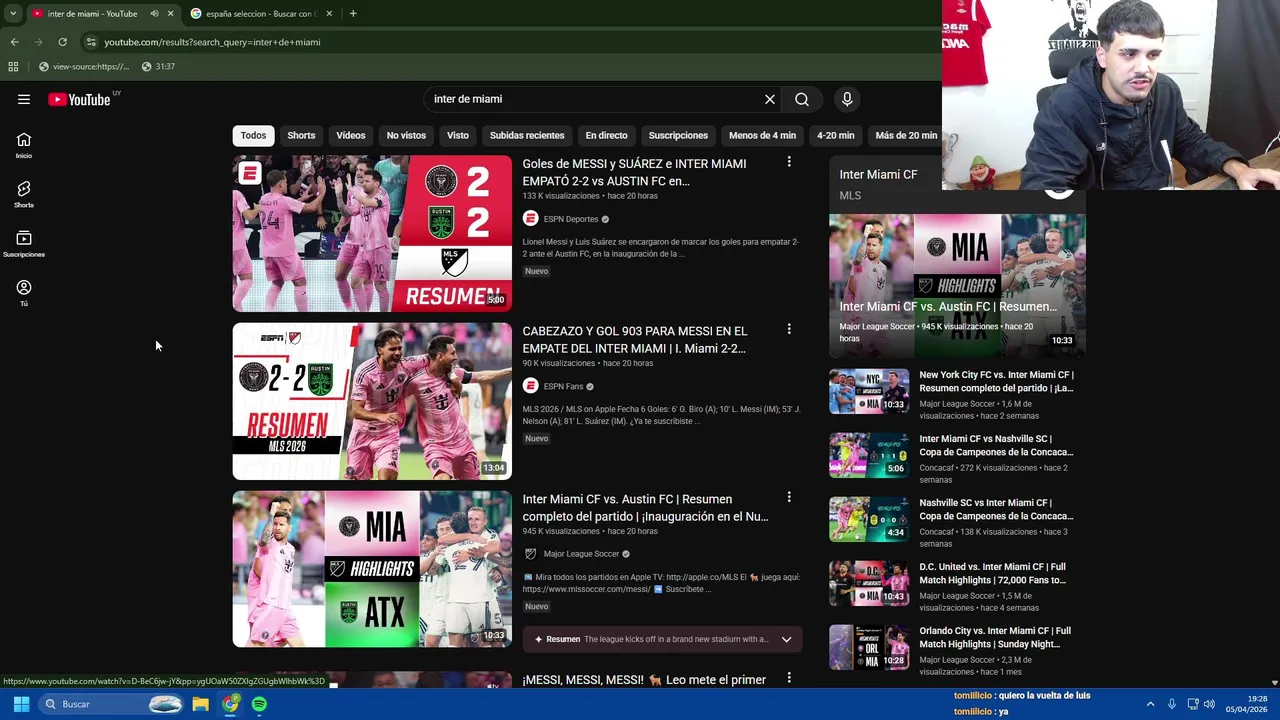The image size is (1280, 720).
Task: Open Spotify from the taskbar
Action: point(259,704)
